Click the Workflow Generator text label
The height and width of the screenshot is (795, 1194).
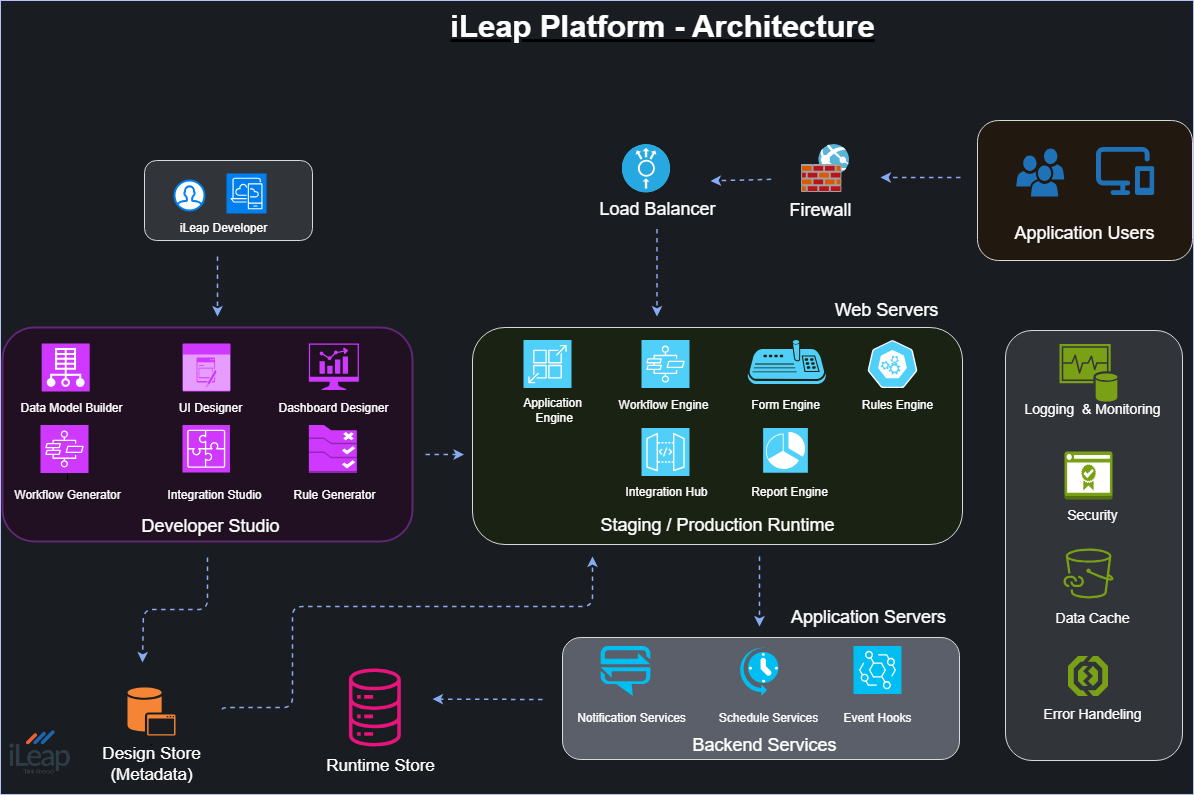pyautogui.click(x=68, y=495)
